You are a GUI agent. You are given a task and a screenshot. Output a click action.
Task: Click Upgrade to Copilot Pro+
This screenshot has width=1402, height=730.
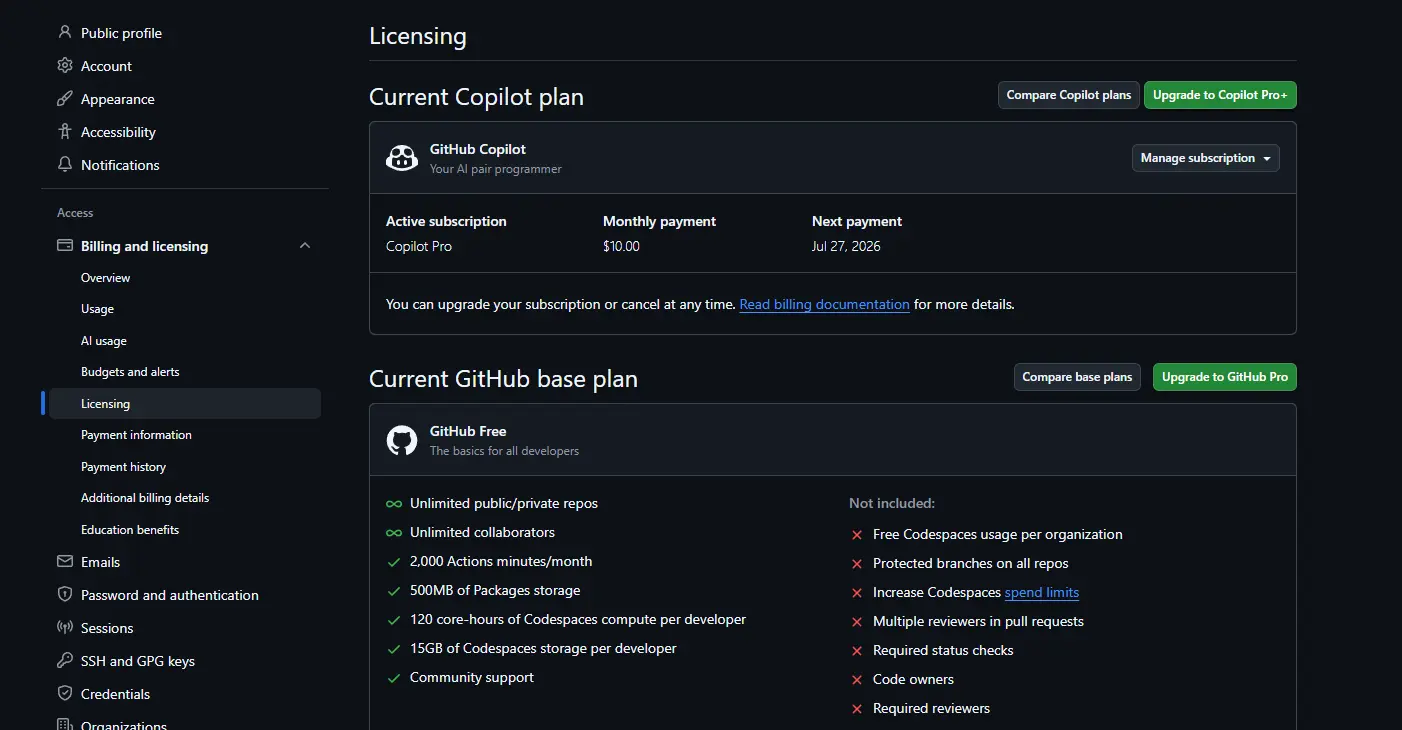(x=1220, y=95)
